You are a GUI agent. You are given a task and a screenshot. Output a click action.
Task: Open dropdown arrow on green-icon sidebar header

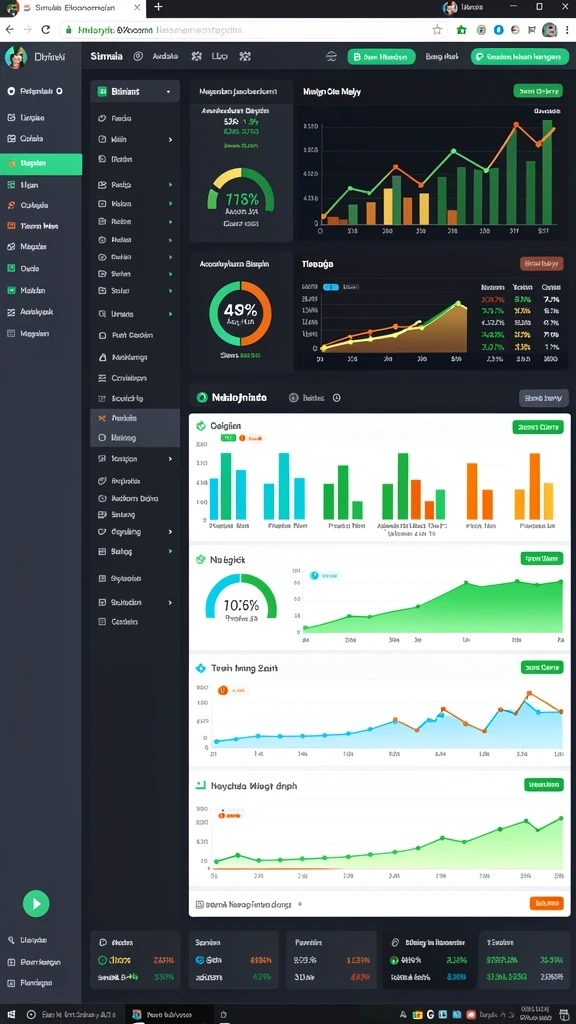pyautogui.click(x=168, y=92)
